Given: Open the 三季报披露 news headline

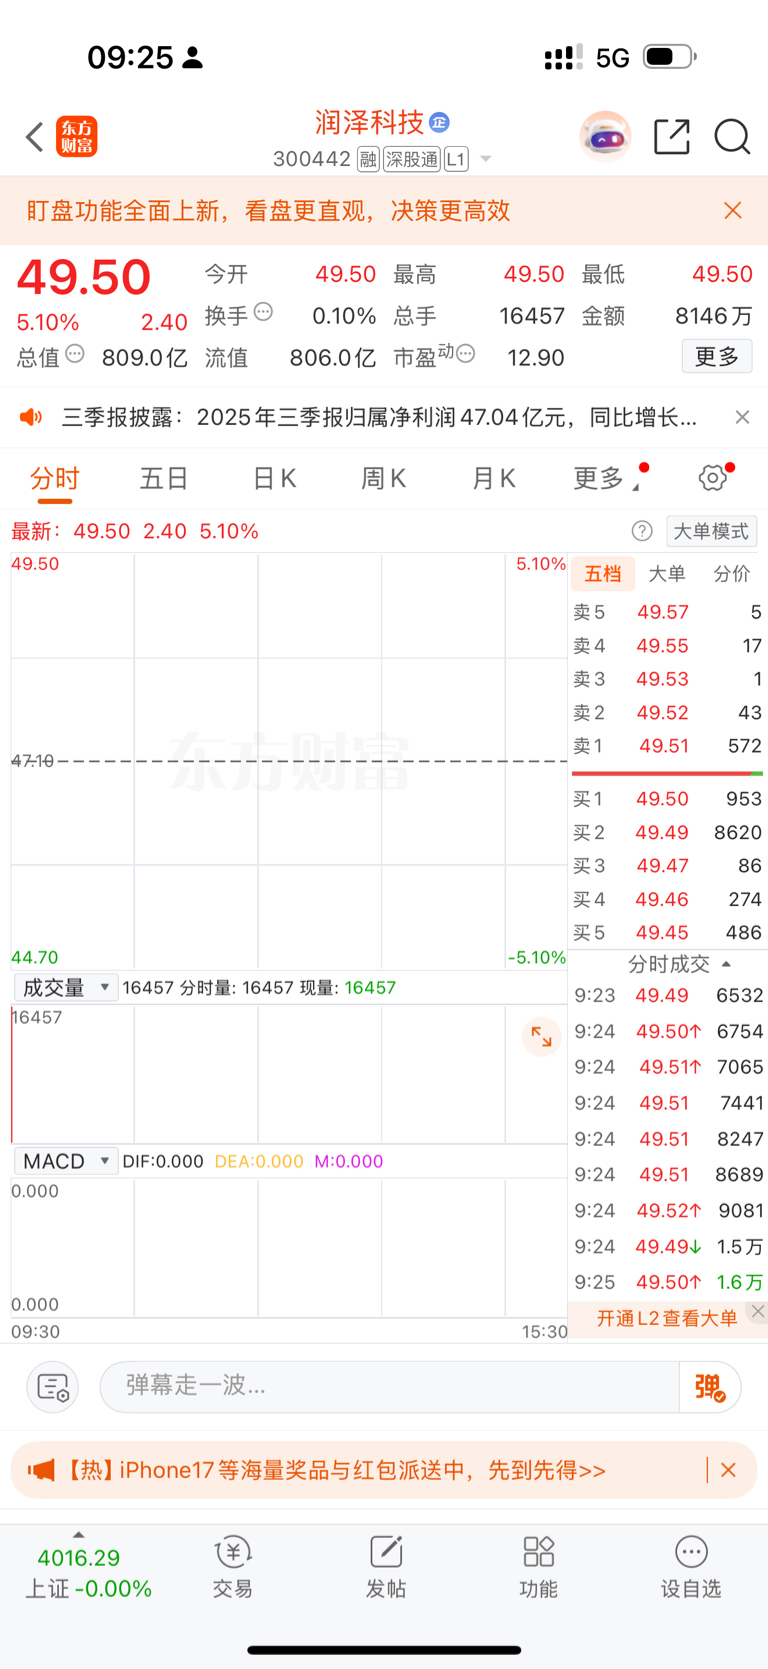Looking at the screenshot, I should 379,417.
